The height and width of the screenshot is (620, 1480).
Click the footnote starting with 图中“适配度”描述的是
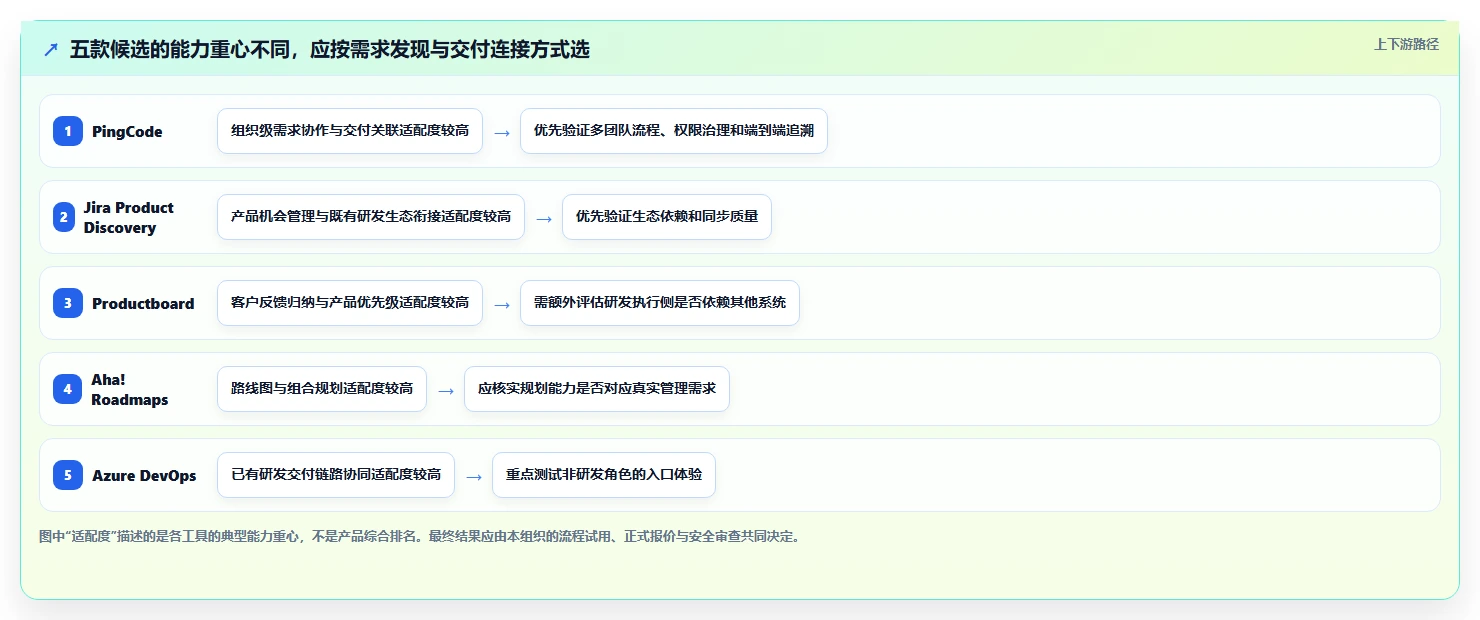point(420,537)
